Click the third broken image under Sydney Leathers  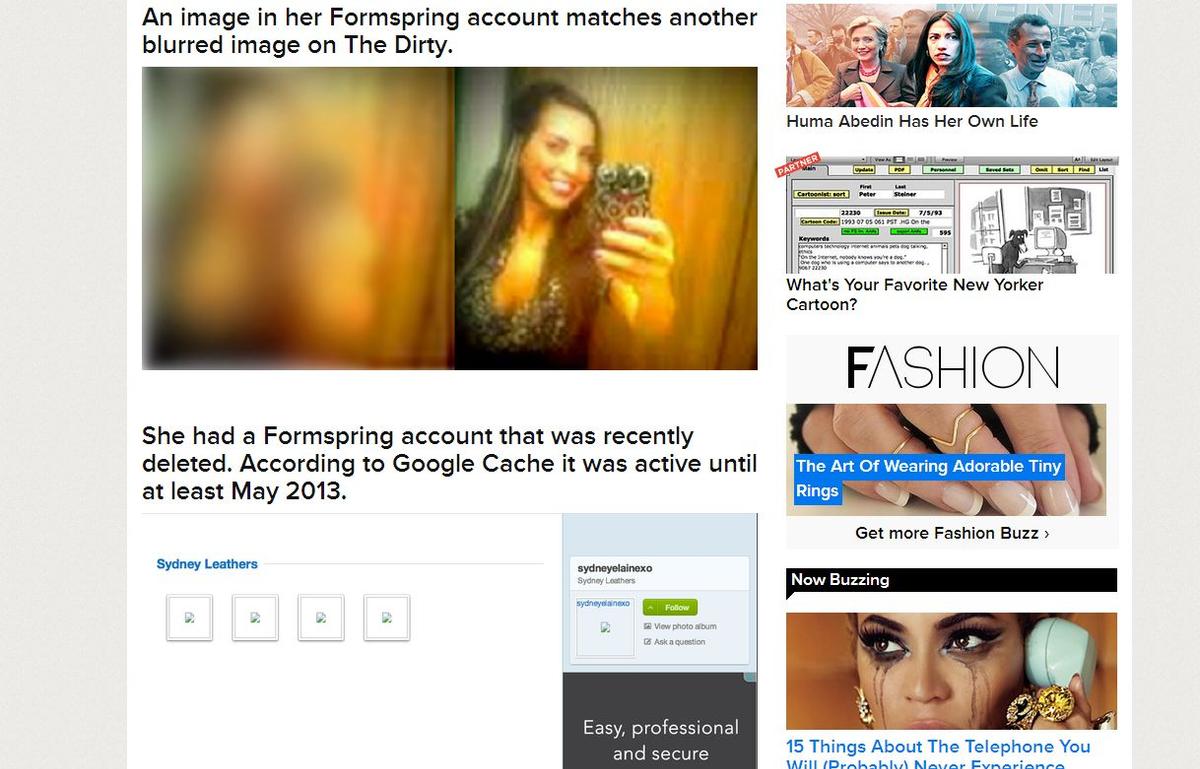click(321, 618)
